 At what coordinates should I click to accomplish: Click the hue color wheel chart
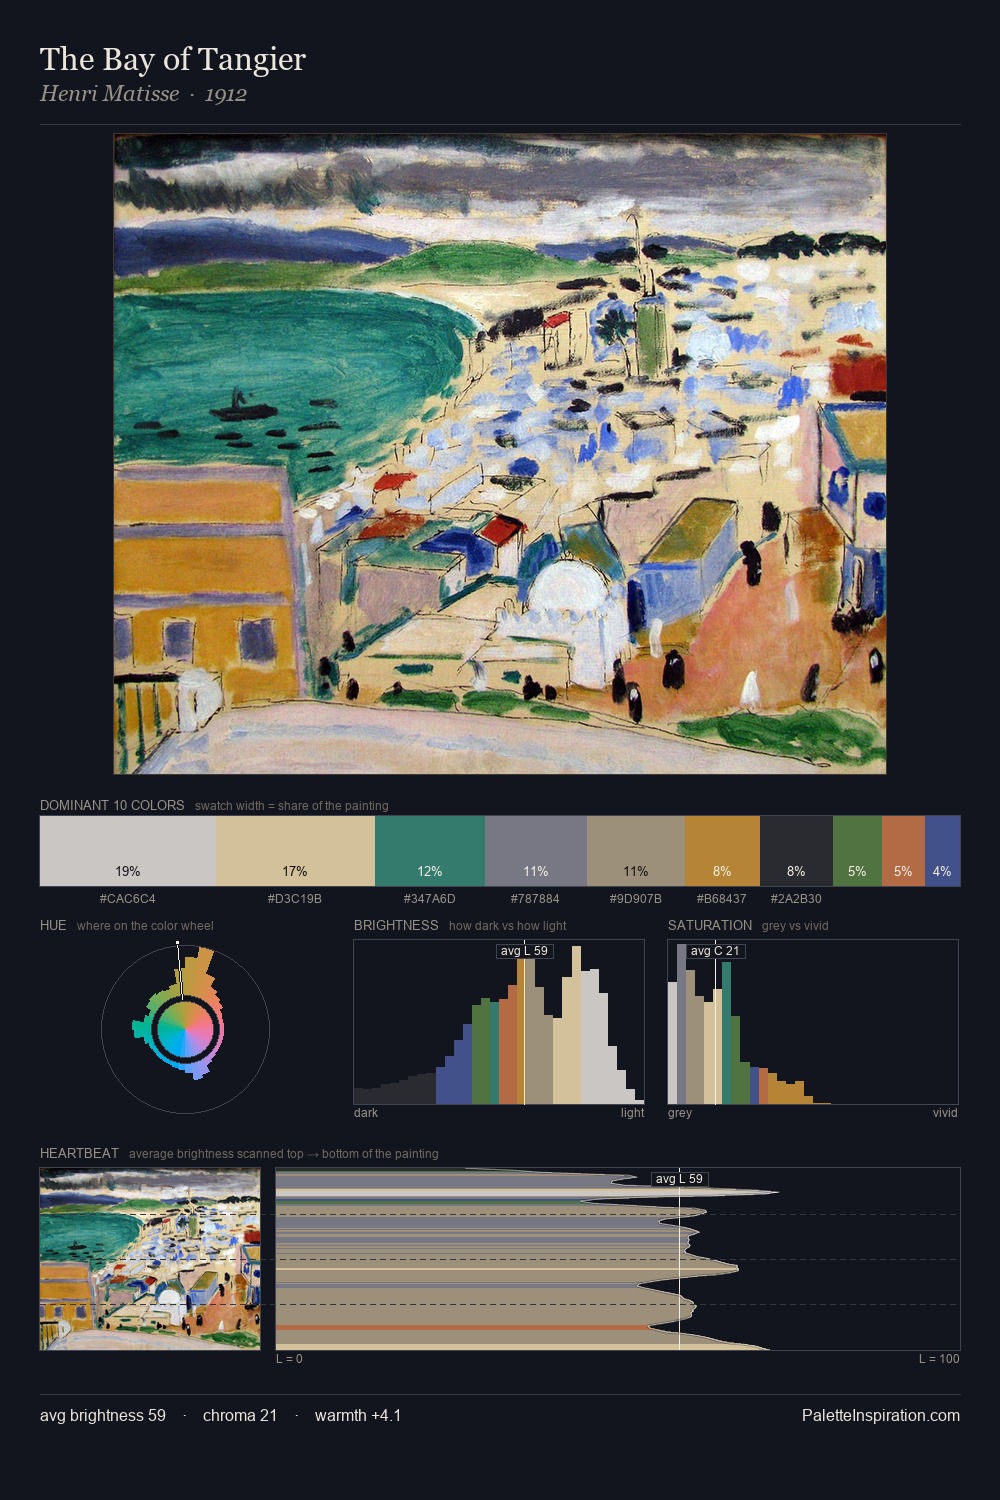click(x=185, y=1029)
